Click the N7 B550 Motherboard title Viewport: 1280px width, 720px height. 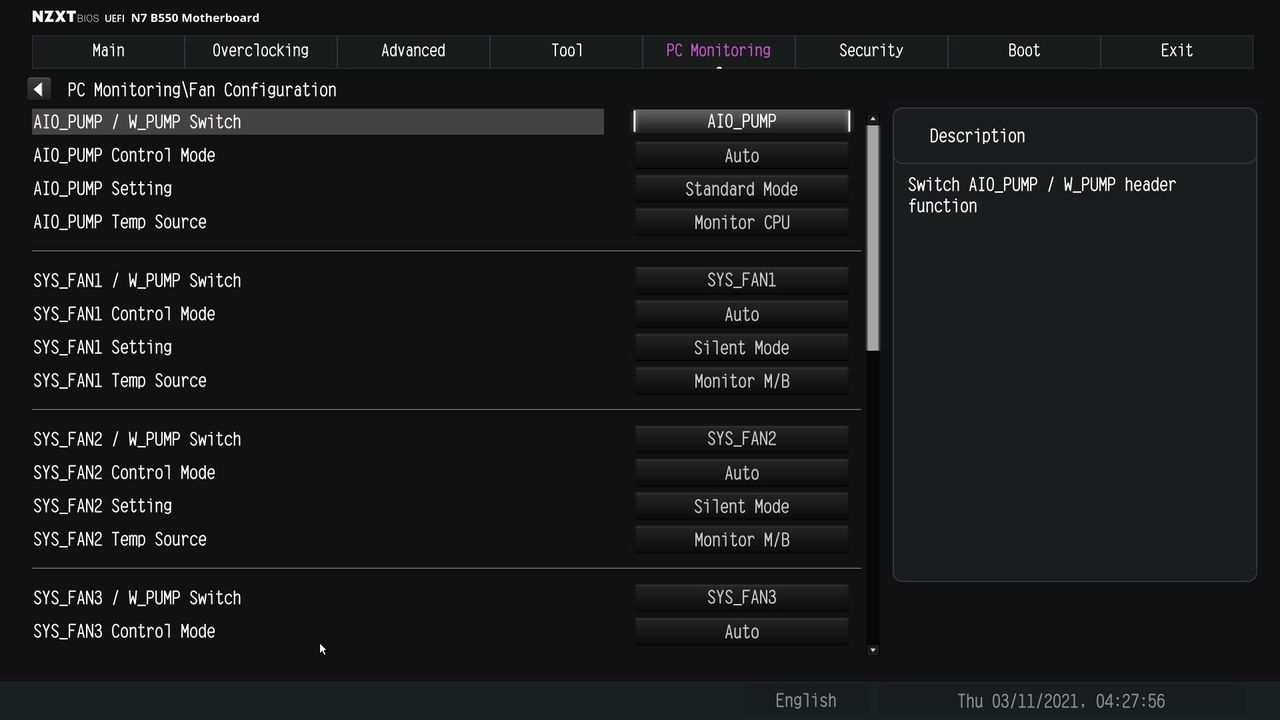click(195, 18)
